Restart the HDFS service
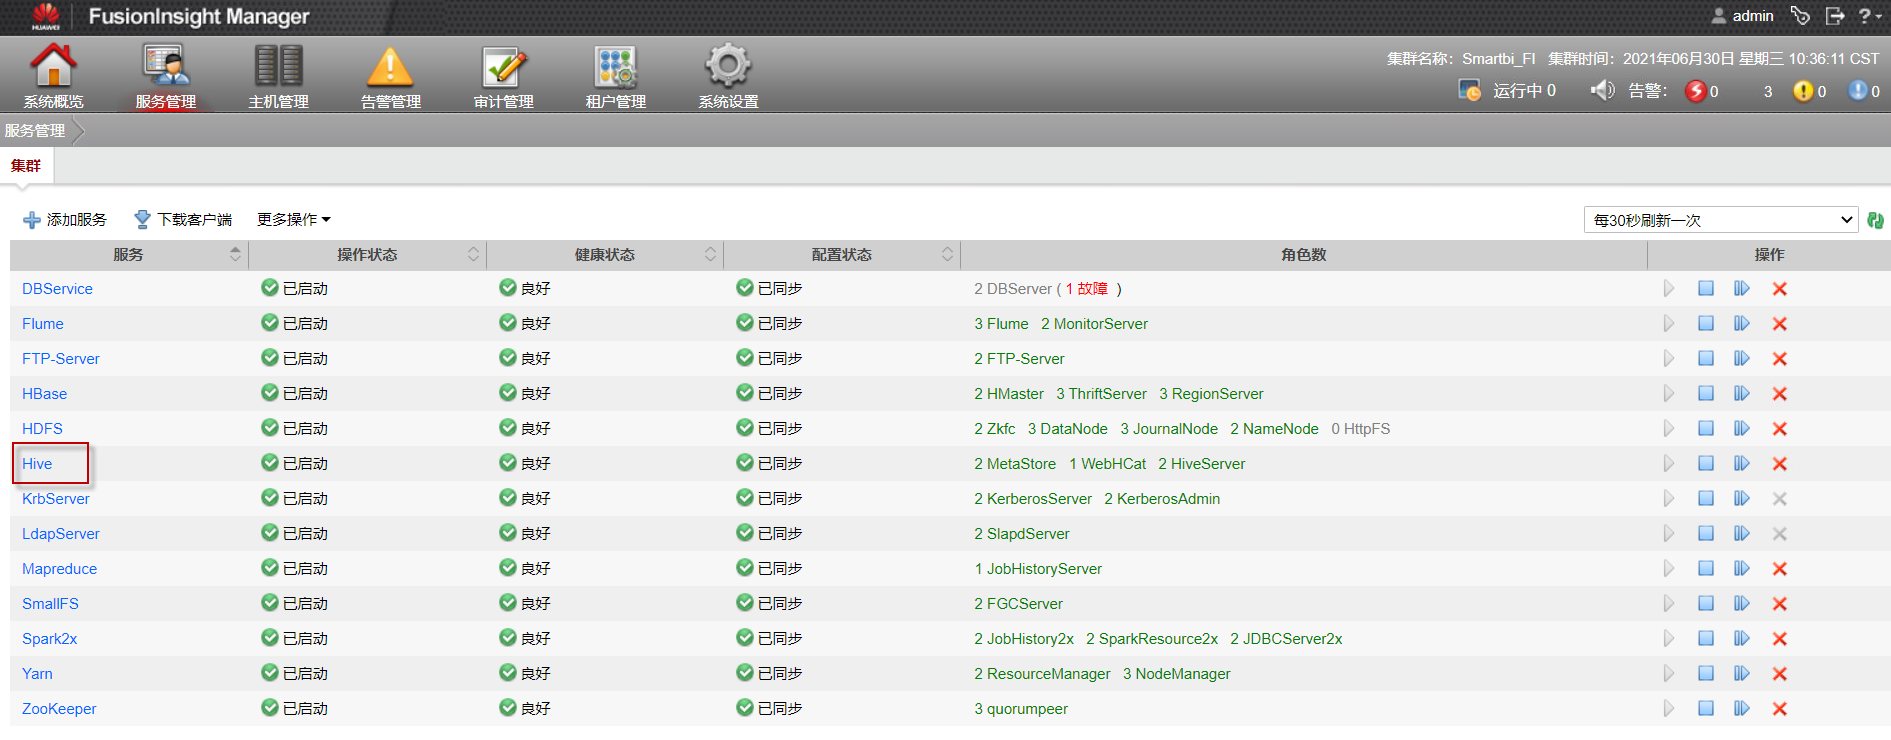The width and height of the screenshot is (1891, 740). [1742, 429]
